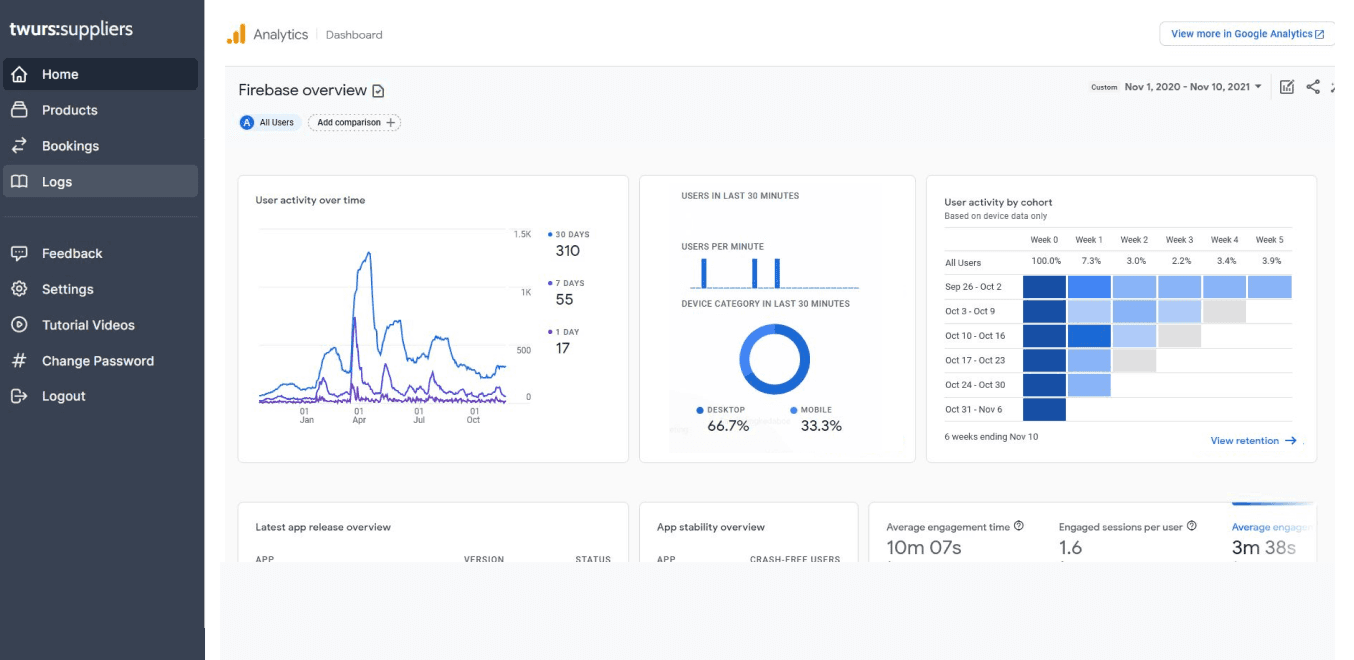
Task: Click Add comparison button
Action: pyautogui.click(x=354, y=123)
